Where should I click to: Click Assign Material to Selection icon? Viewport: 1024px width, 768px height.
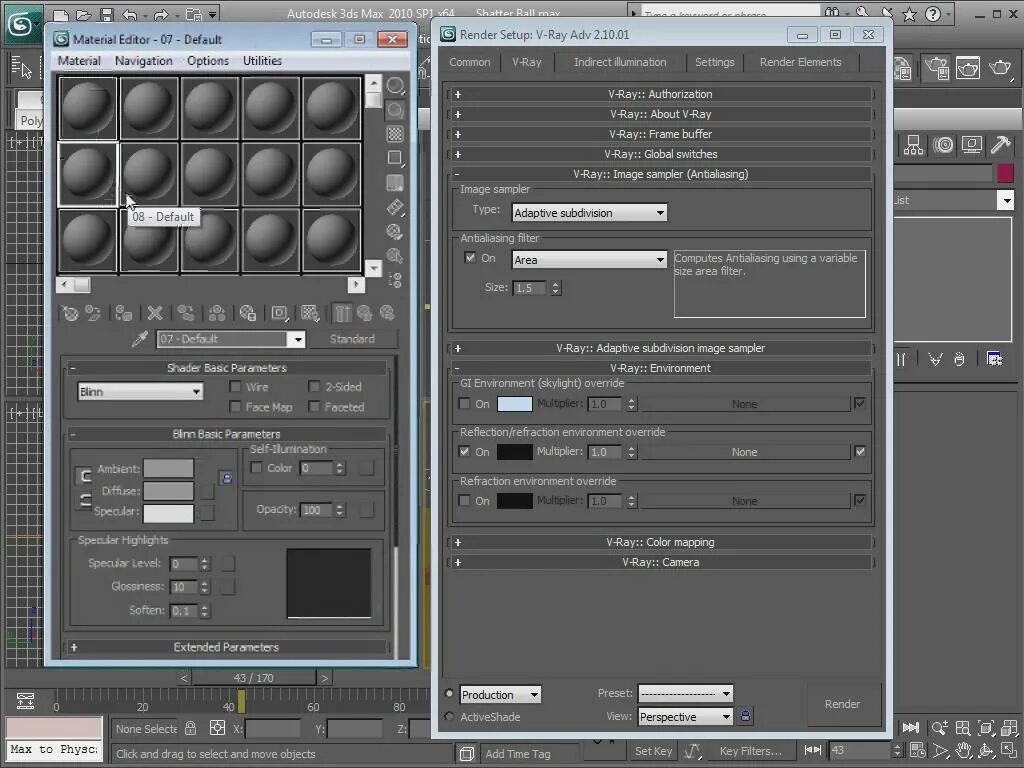(x=123, y=313)
